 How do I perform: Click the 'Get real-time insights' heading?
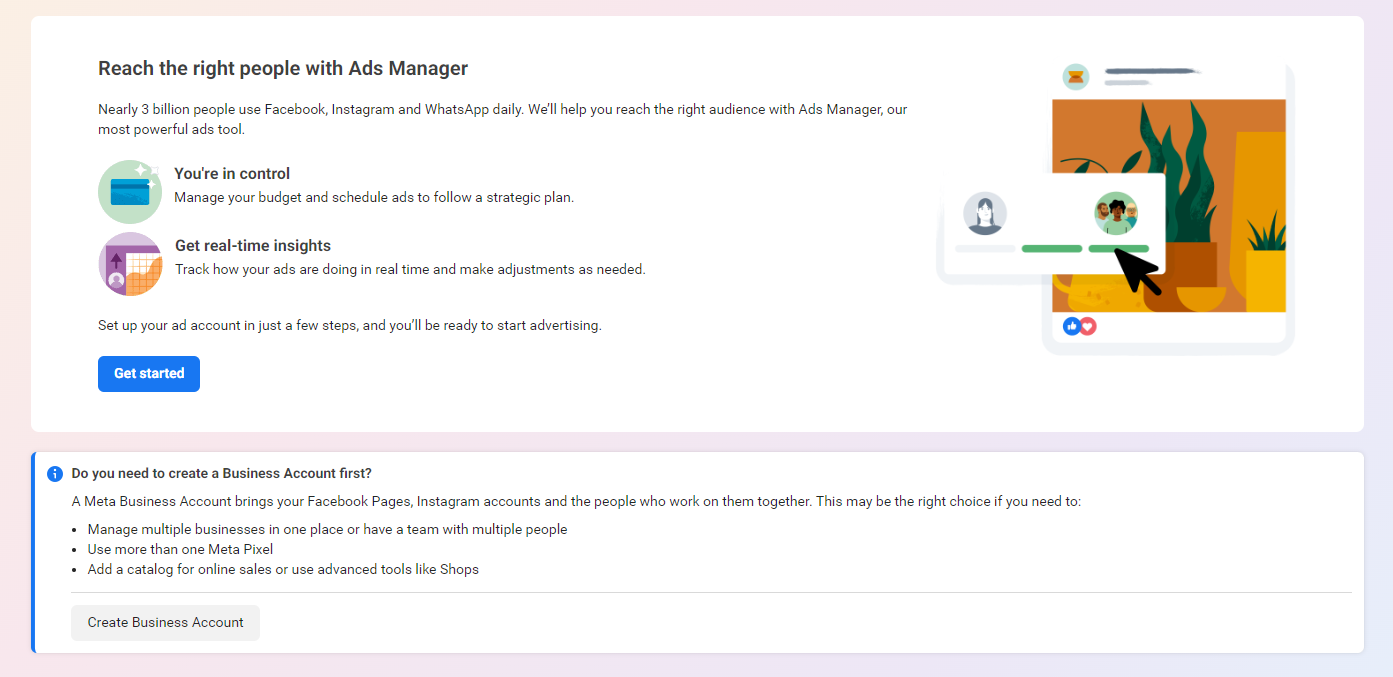pyautogui.click(x=253, y=246)
